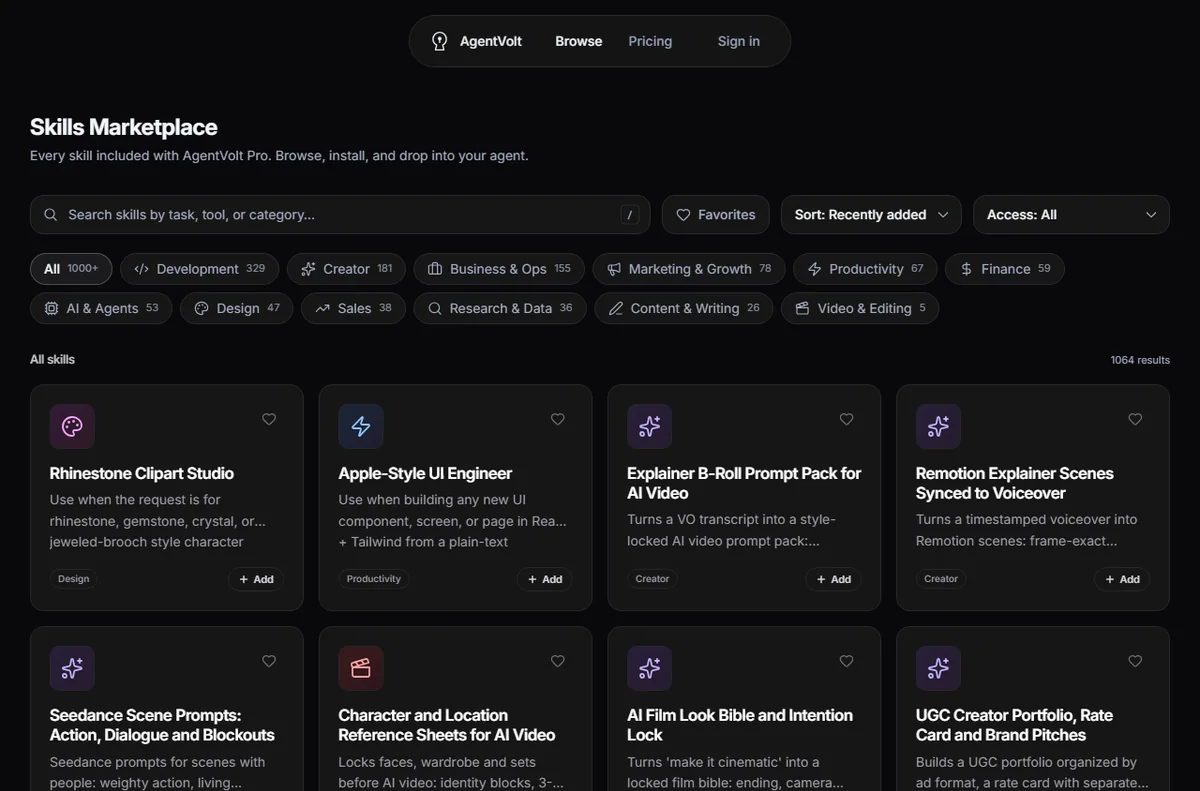The width and height of the screenshot is (1200, 791).
Task: Click the Skills Marketplace heading
Action: tap(124, 127)
